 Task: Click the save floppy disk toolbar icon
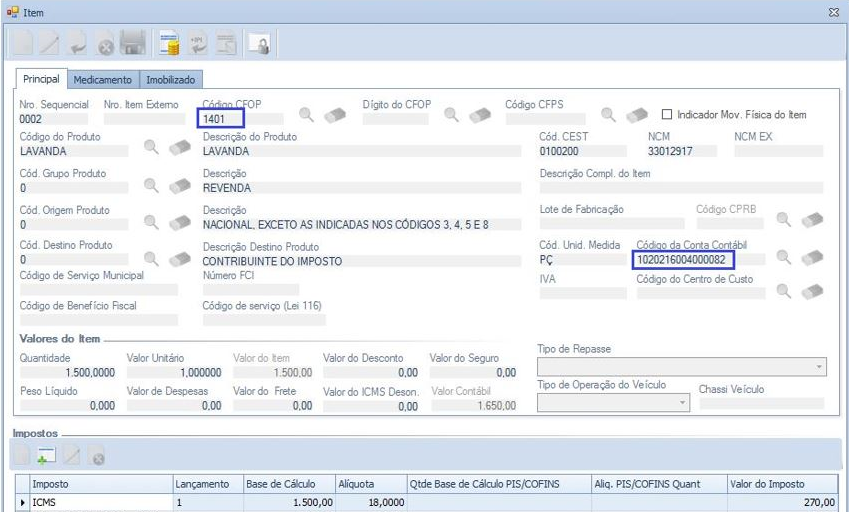[133, 44]
